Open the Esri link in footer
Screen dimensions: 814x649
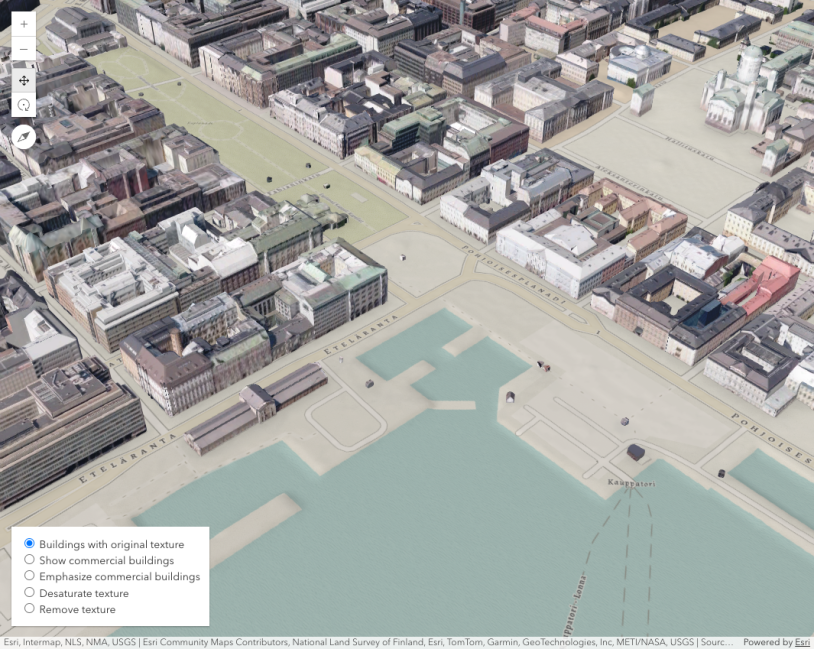pos(802,642)
